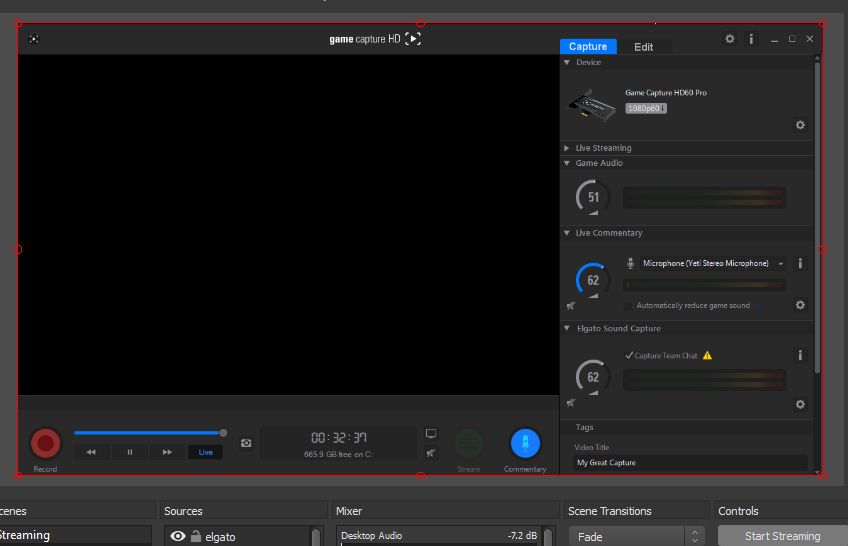Open Live Commentary settings gear

800,305
